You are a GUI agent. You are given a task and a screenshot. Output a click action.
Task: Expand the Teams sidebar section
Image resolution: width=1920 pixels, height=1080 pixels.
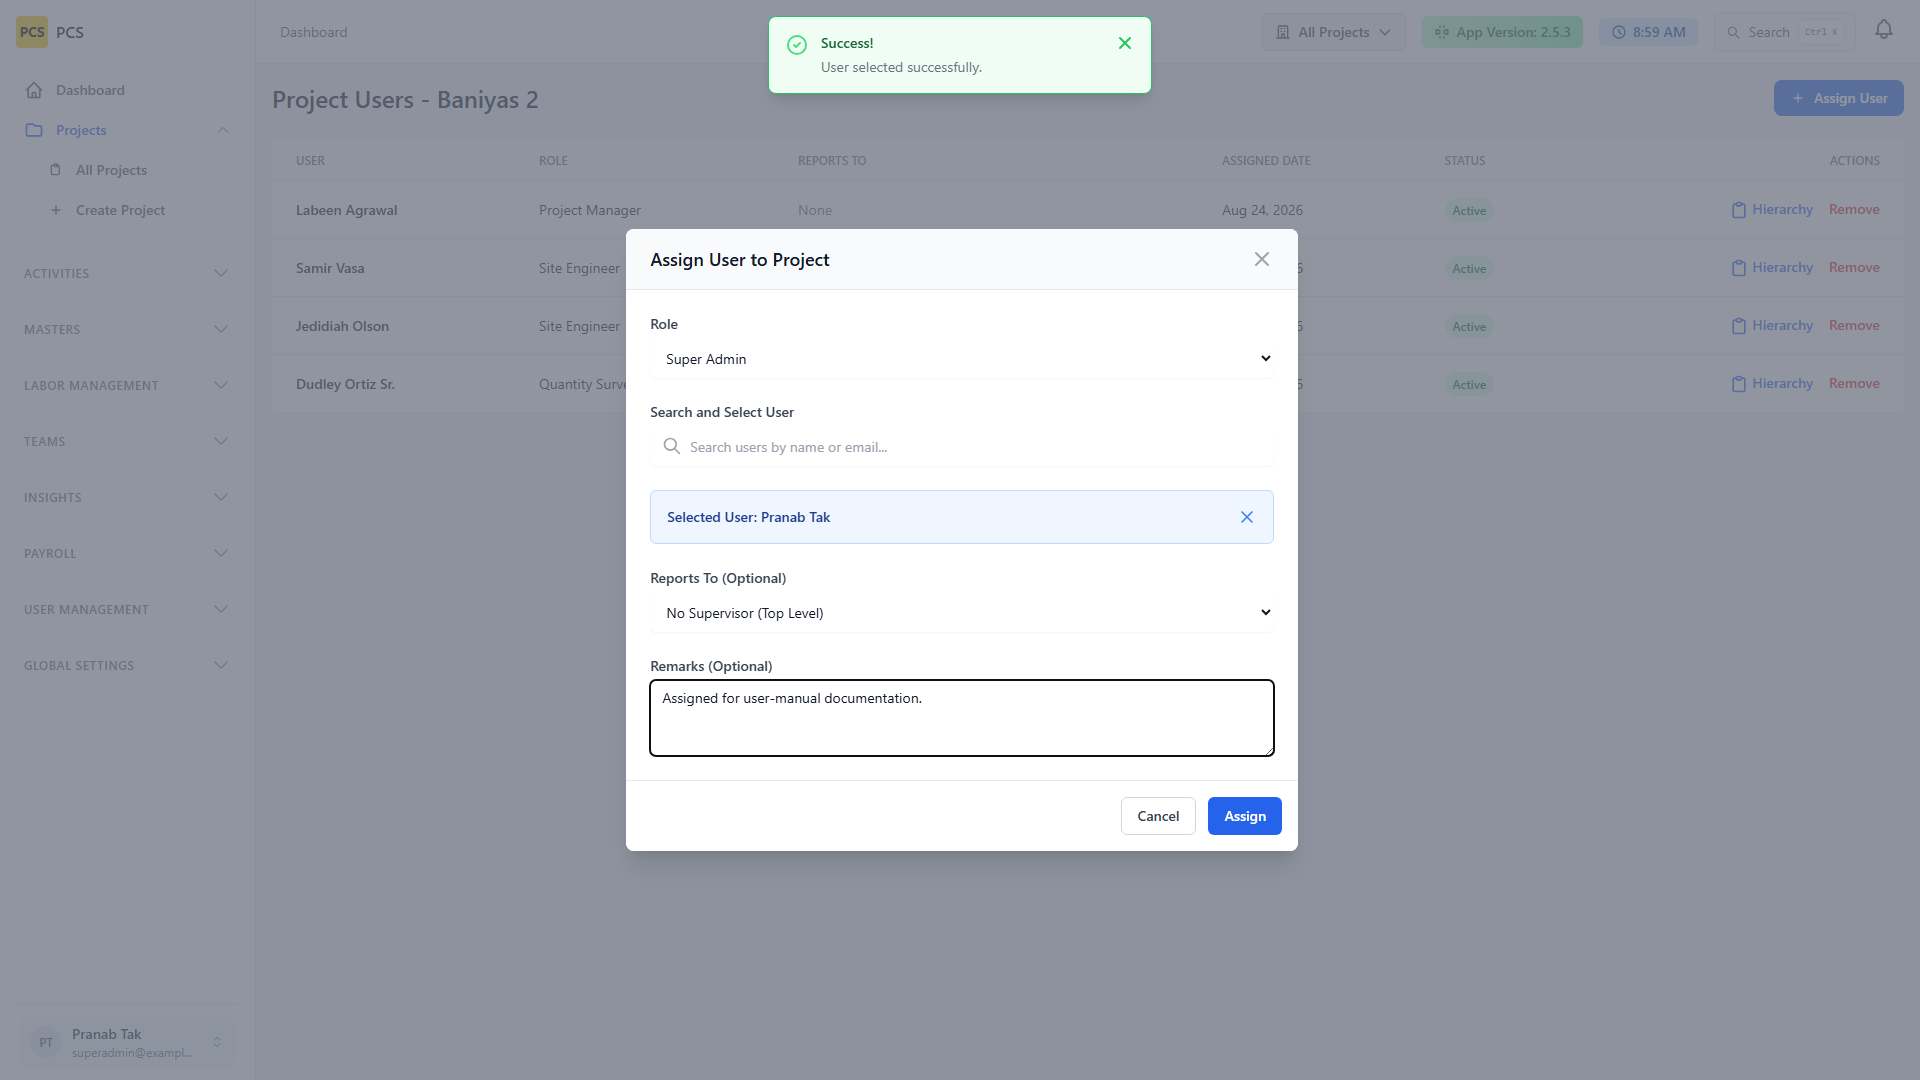(126, 441)
